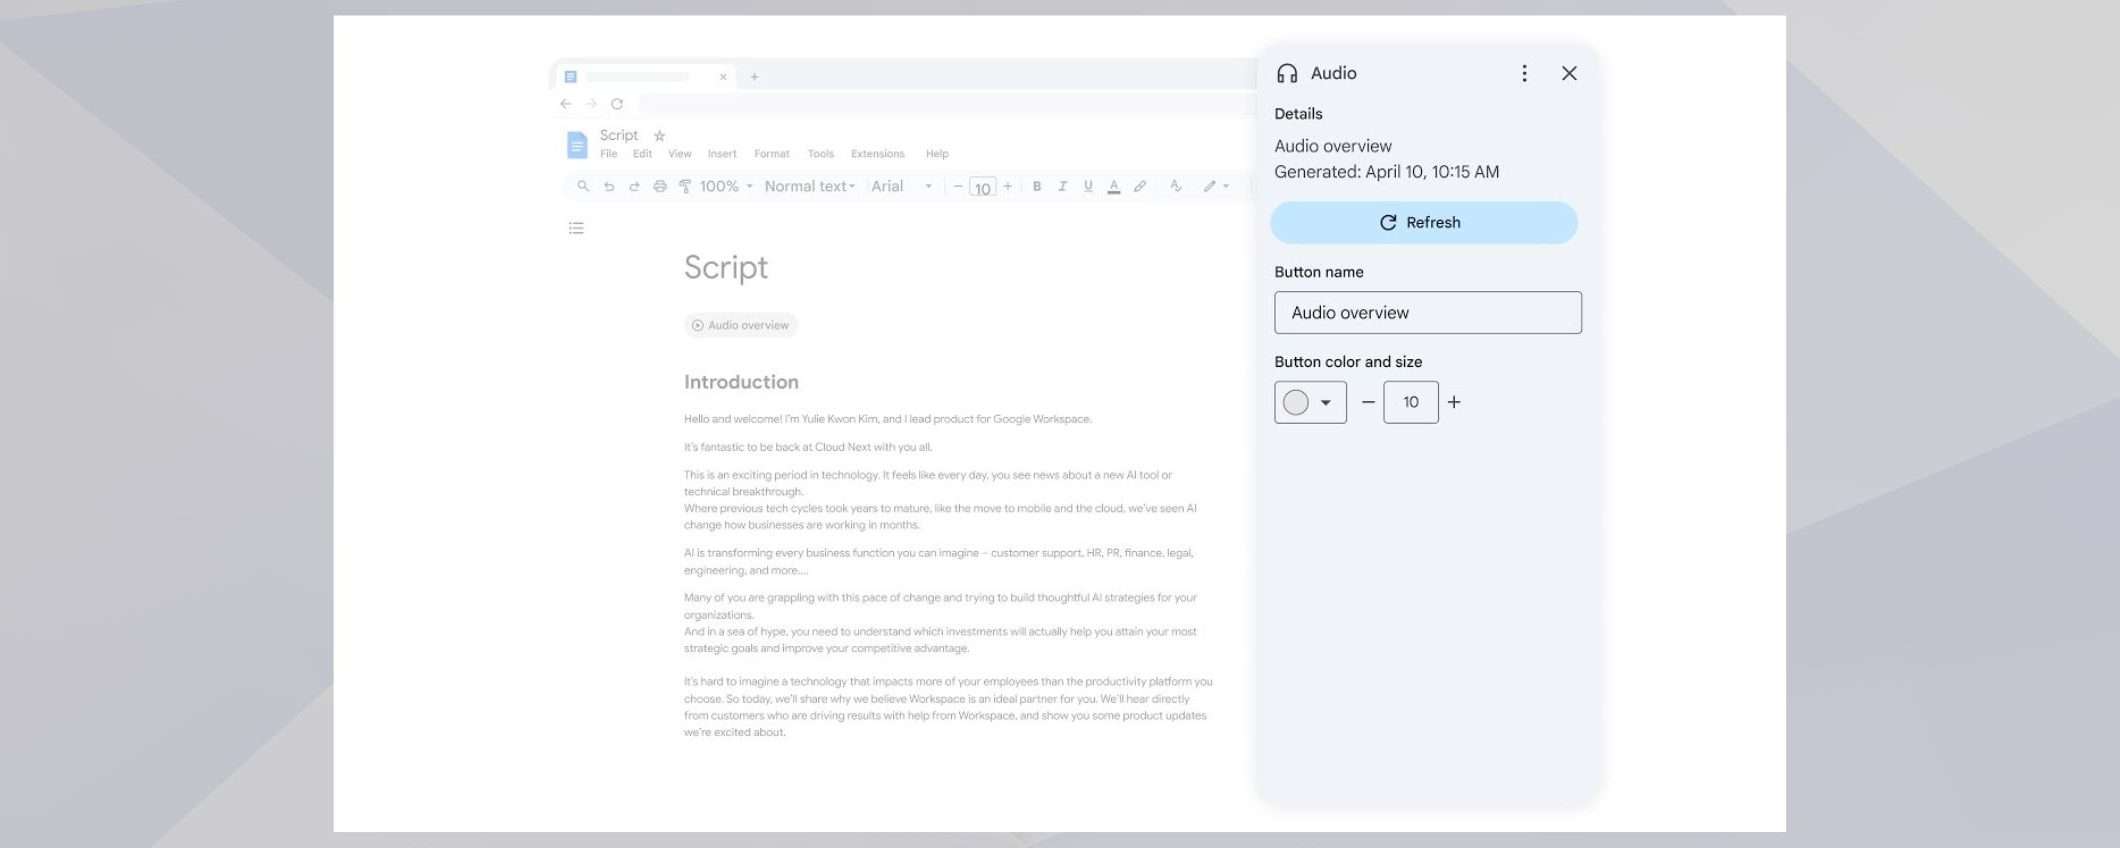This screenshot has width=2120, height=848.
Task: Reload the browser page
Action: (x=617, y=104)
